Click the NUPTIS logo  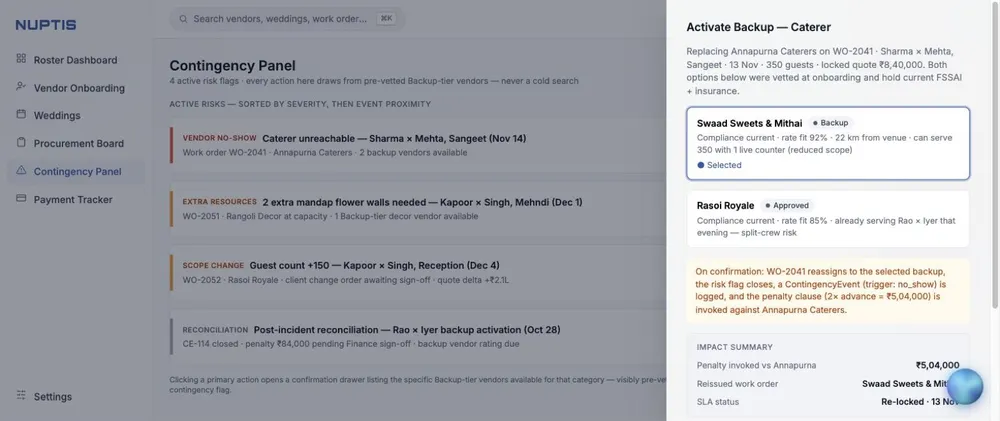46,26
